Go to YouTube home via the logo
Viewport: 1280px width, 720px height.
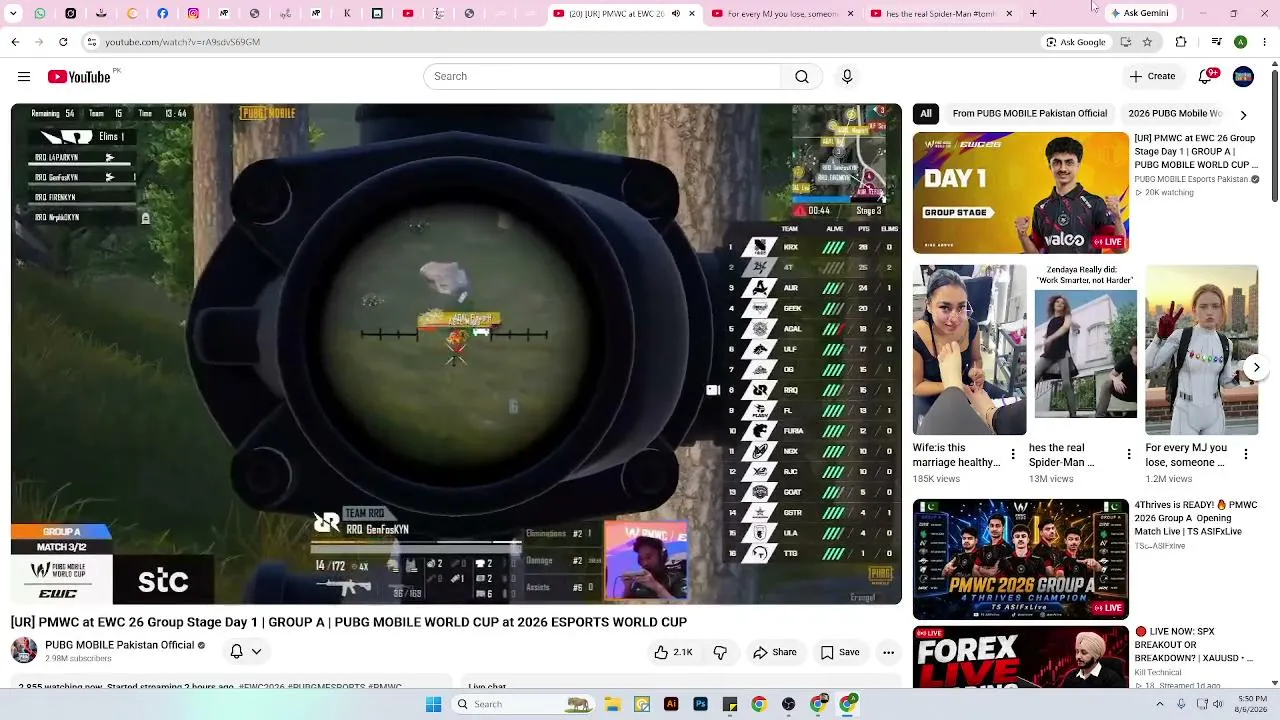(79, 77)
